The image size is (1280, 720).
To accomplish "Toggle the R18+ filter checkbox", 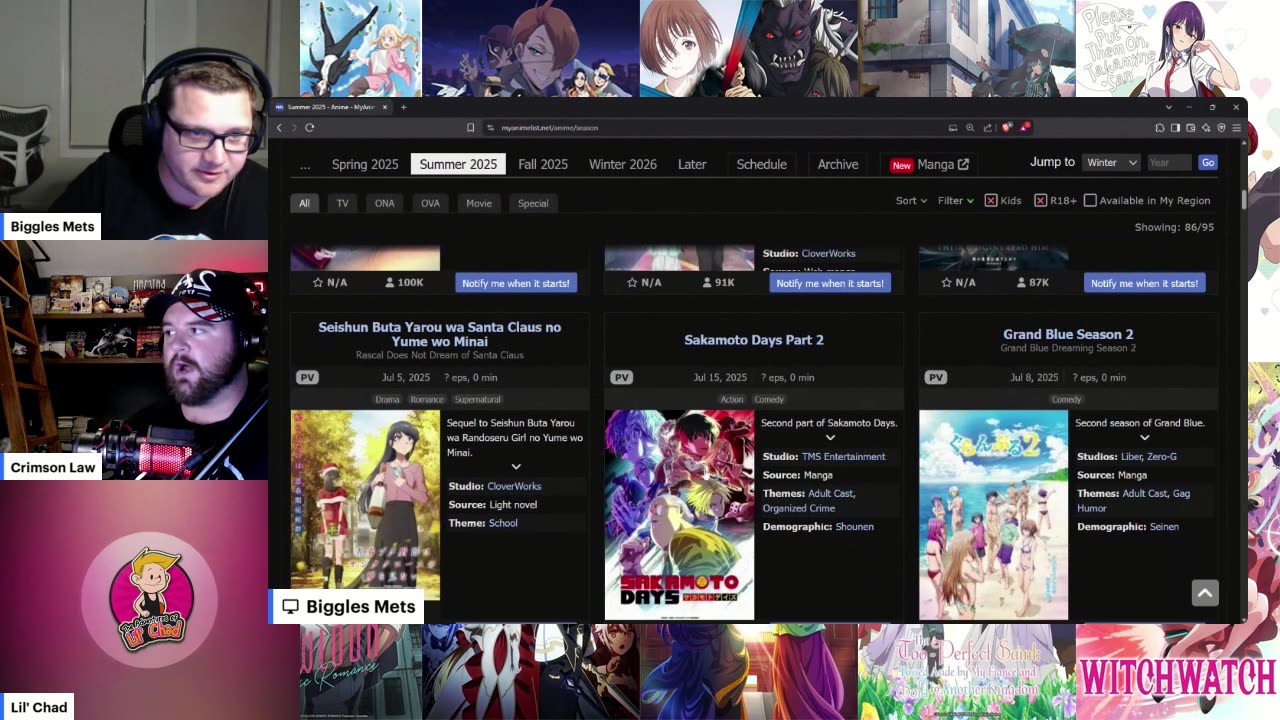I will [x=1040, y=200].
